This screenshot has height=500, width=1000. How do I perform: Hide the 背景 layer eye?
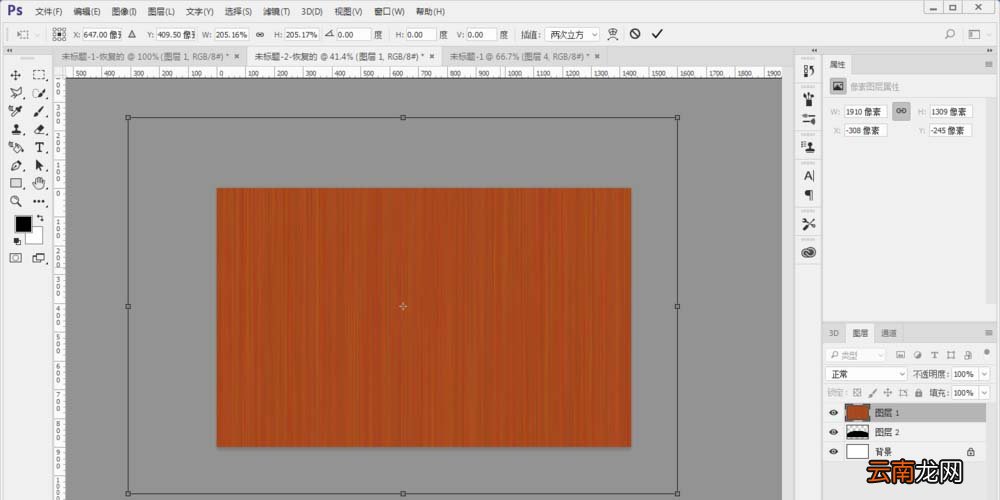(833, 452)
